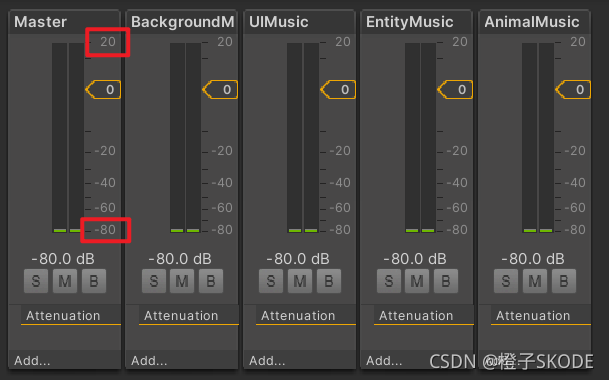
Task: Solo the UIMusic group
Action: (271, 281)
